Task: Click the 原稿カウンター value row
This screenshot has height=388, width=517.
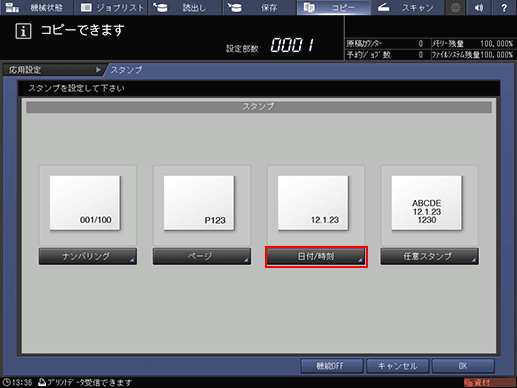Action: [385, 44]
